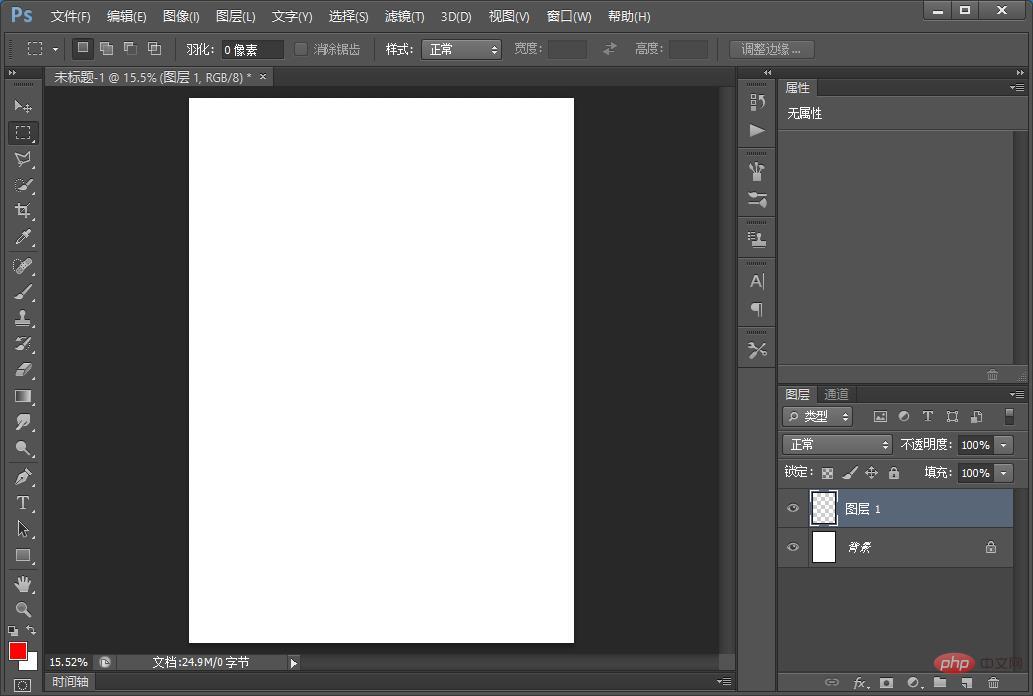Screen dimensions: 1033x696
Task: Close the 未标题-1 document tab
Action: pyautogui.click(x=263, y=76)
